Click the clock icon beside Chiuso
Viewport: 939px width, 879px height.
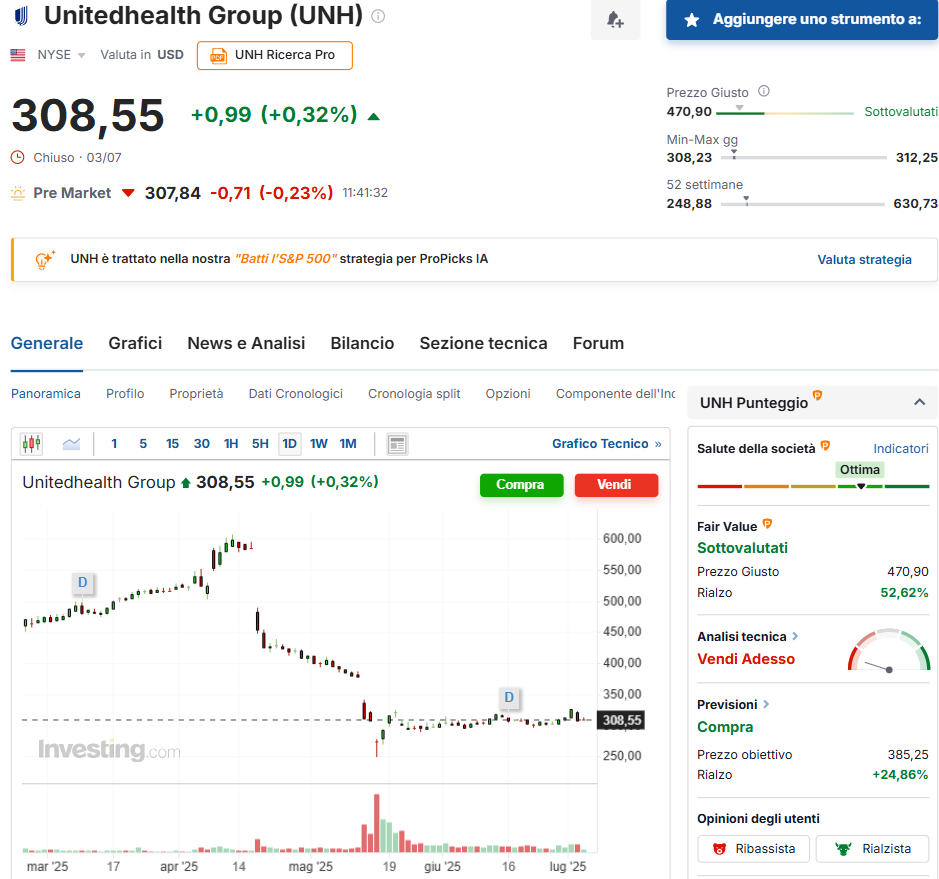18,157
